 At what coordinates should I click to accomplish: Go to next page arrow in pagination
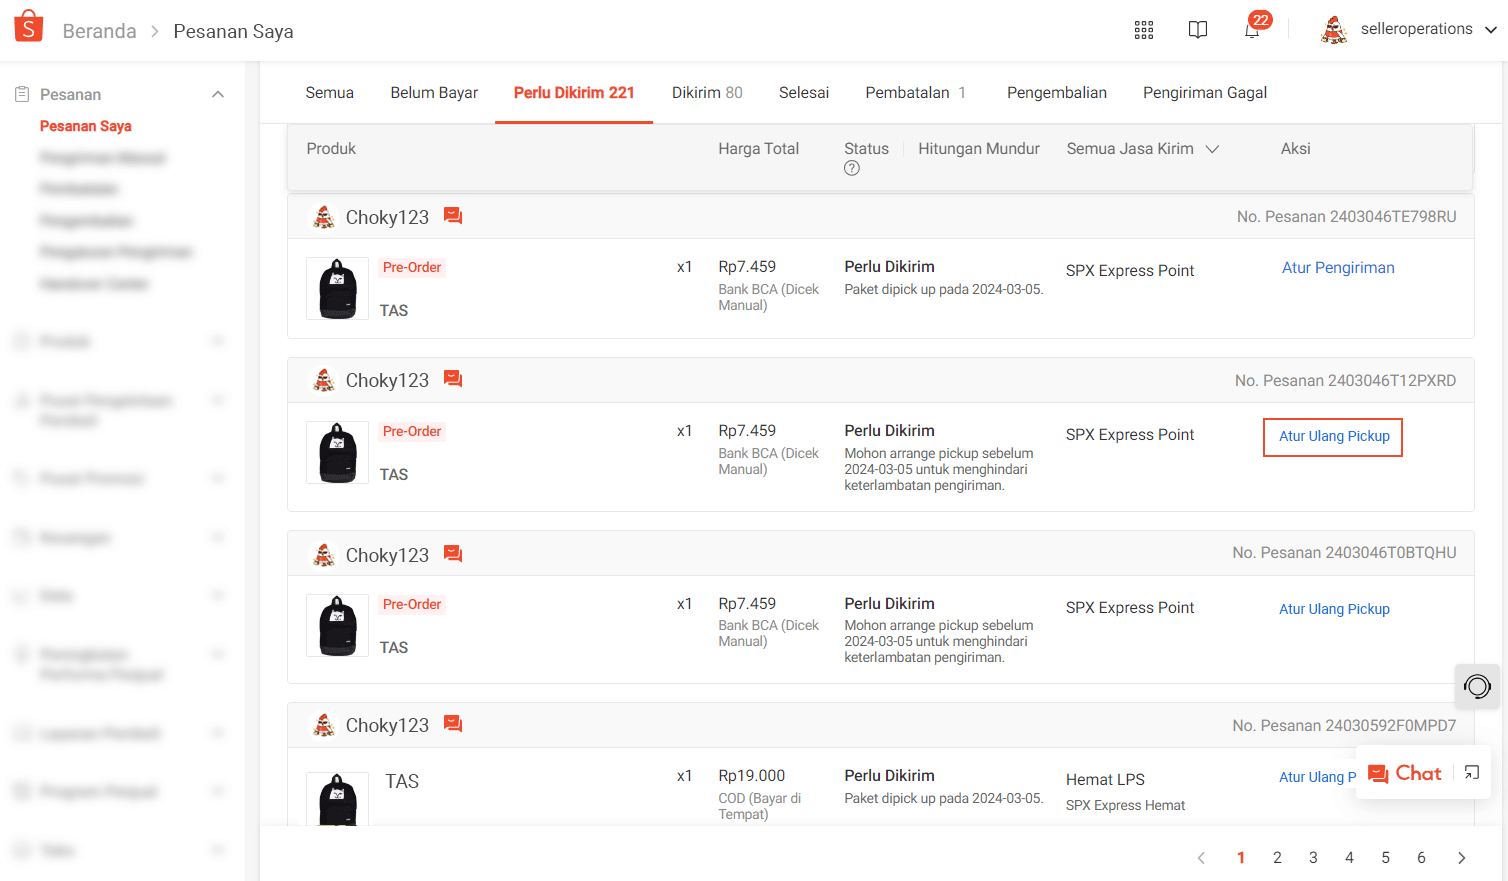(x=1461, y=858)
